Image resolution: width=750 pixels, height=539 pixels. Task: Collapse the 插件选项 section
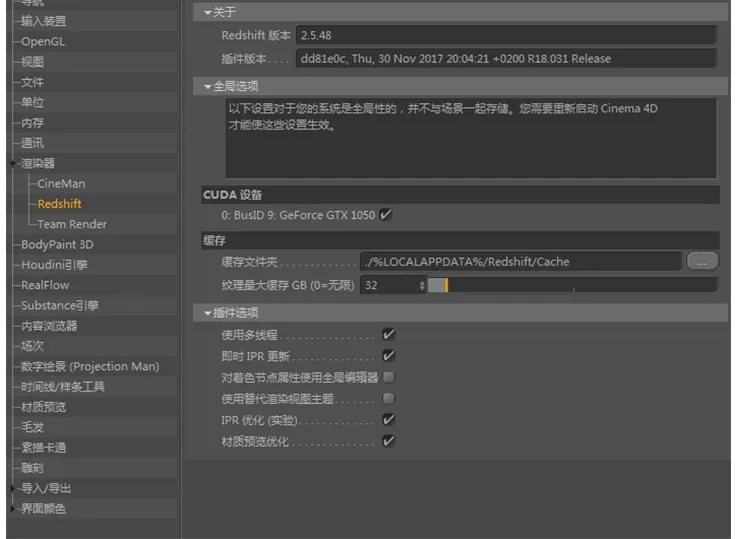[x=208, y=313]
